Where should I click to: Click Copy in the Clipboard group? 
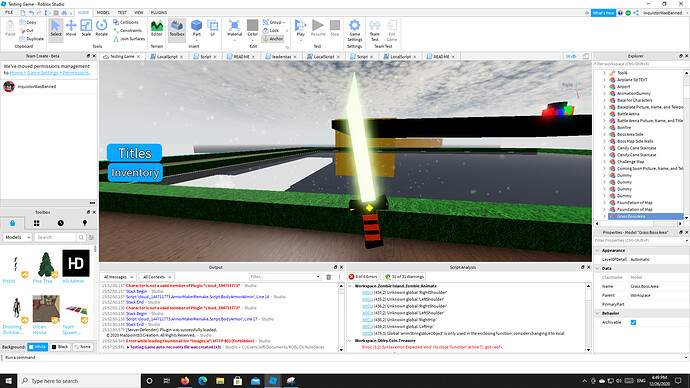(x=28, y=22)
